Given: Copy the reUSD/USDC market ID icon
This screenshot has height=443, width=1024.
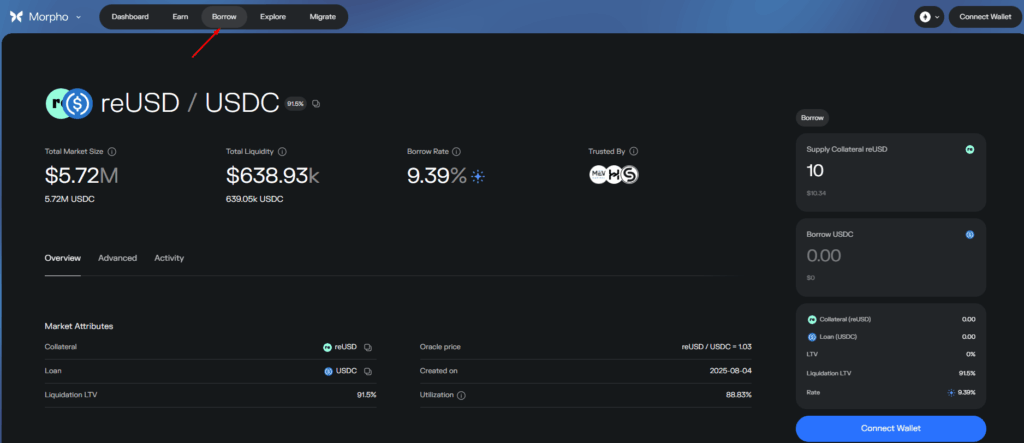Looking at the screenshot, I should pyautogui.click(x=316, y=103).
